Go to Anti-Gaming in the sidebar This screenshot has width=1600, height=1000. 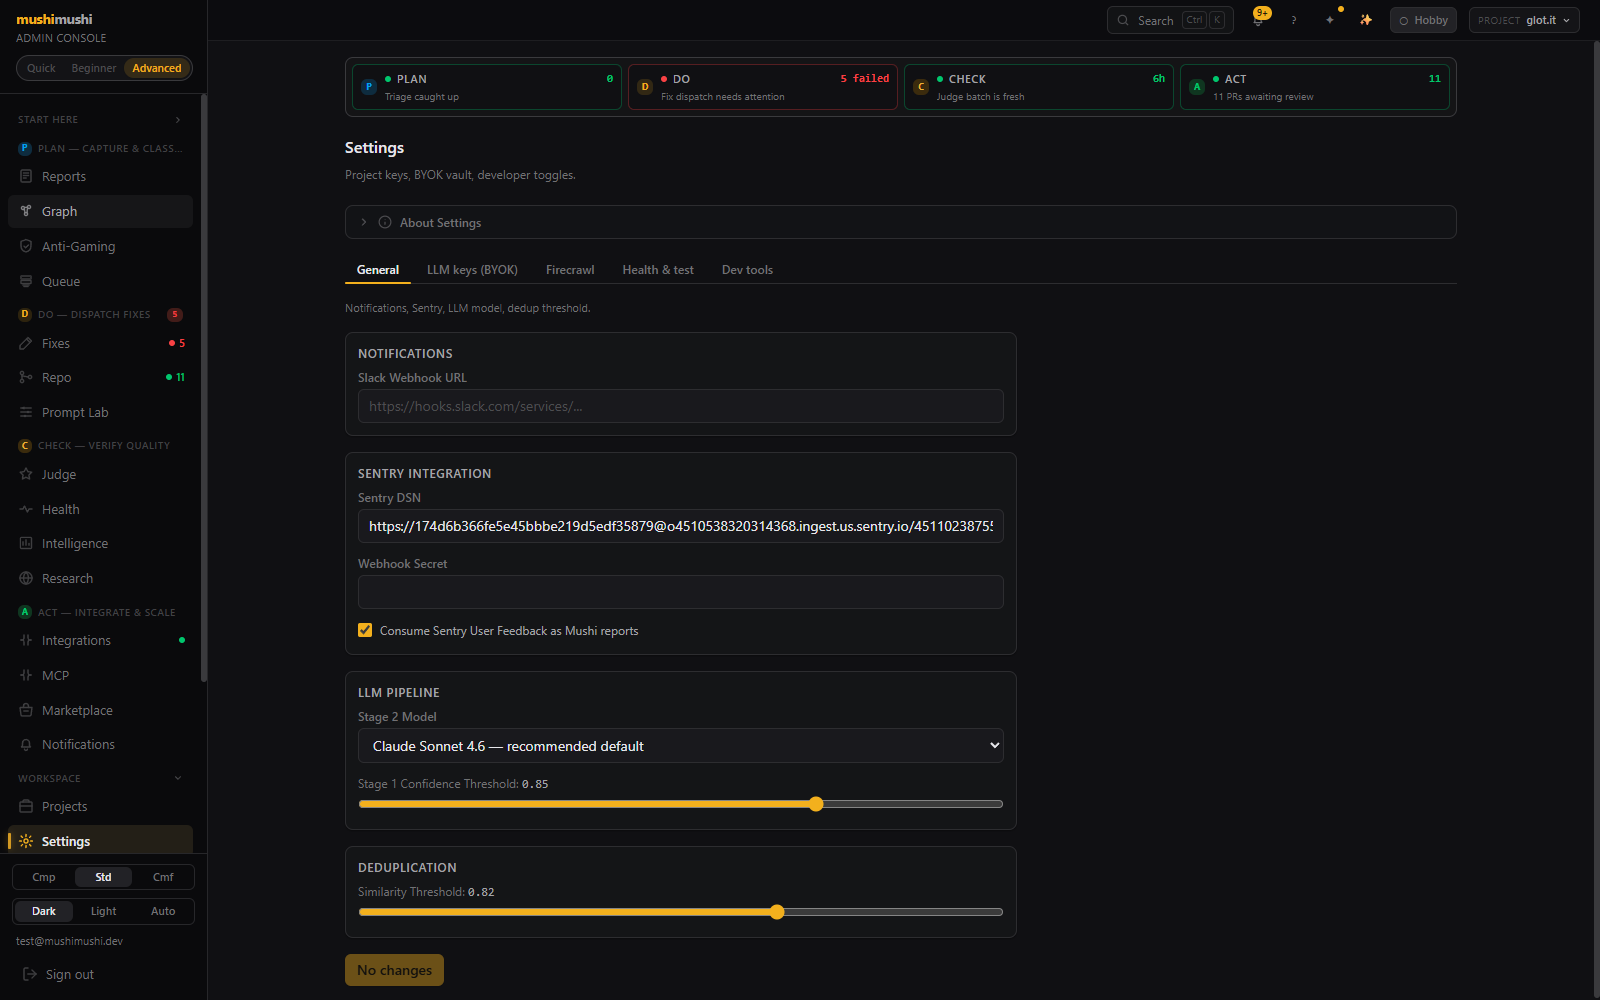click(x=100, y=246)
